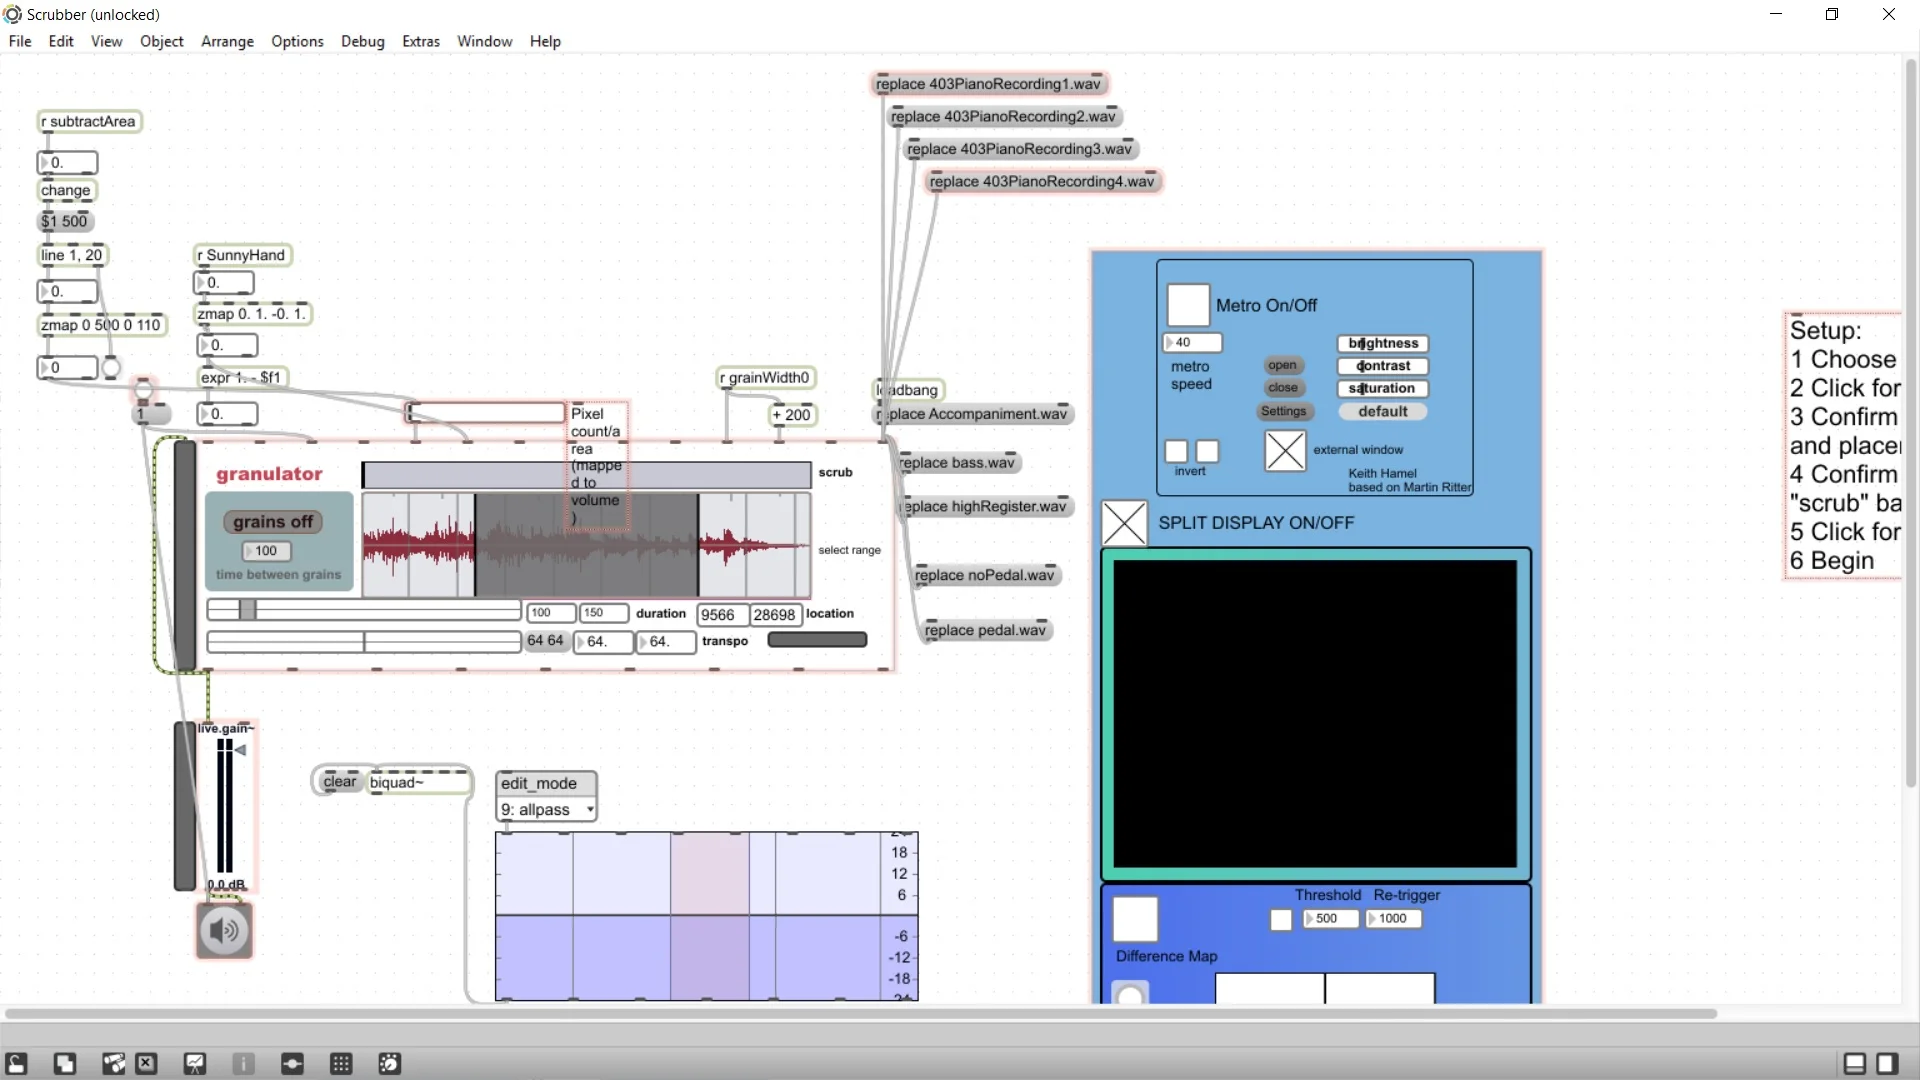Viewport: 1920px width, 1080px height.
Task: Toggle the SPLIT DISPLAY ON/OFF box
Action: (x=1124, y=523)
